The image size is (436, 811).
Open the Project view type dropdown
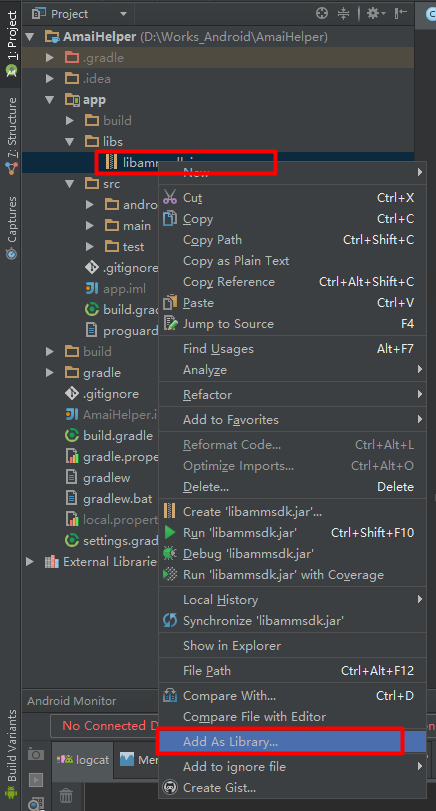pyautogui.click(x=80, y=13)
